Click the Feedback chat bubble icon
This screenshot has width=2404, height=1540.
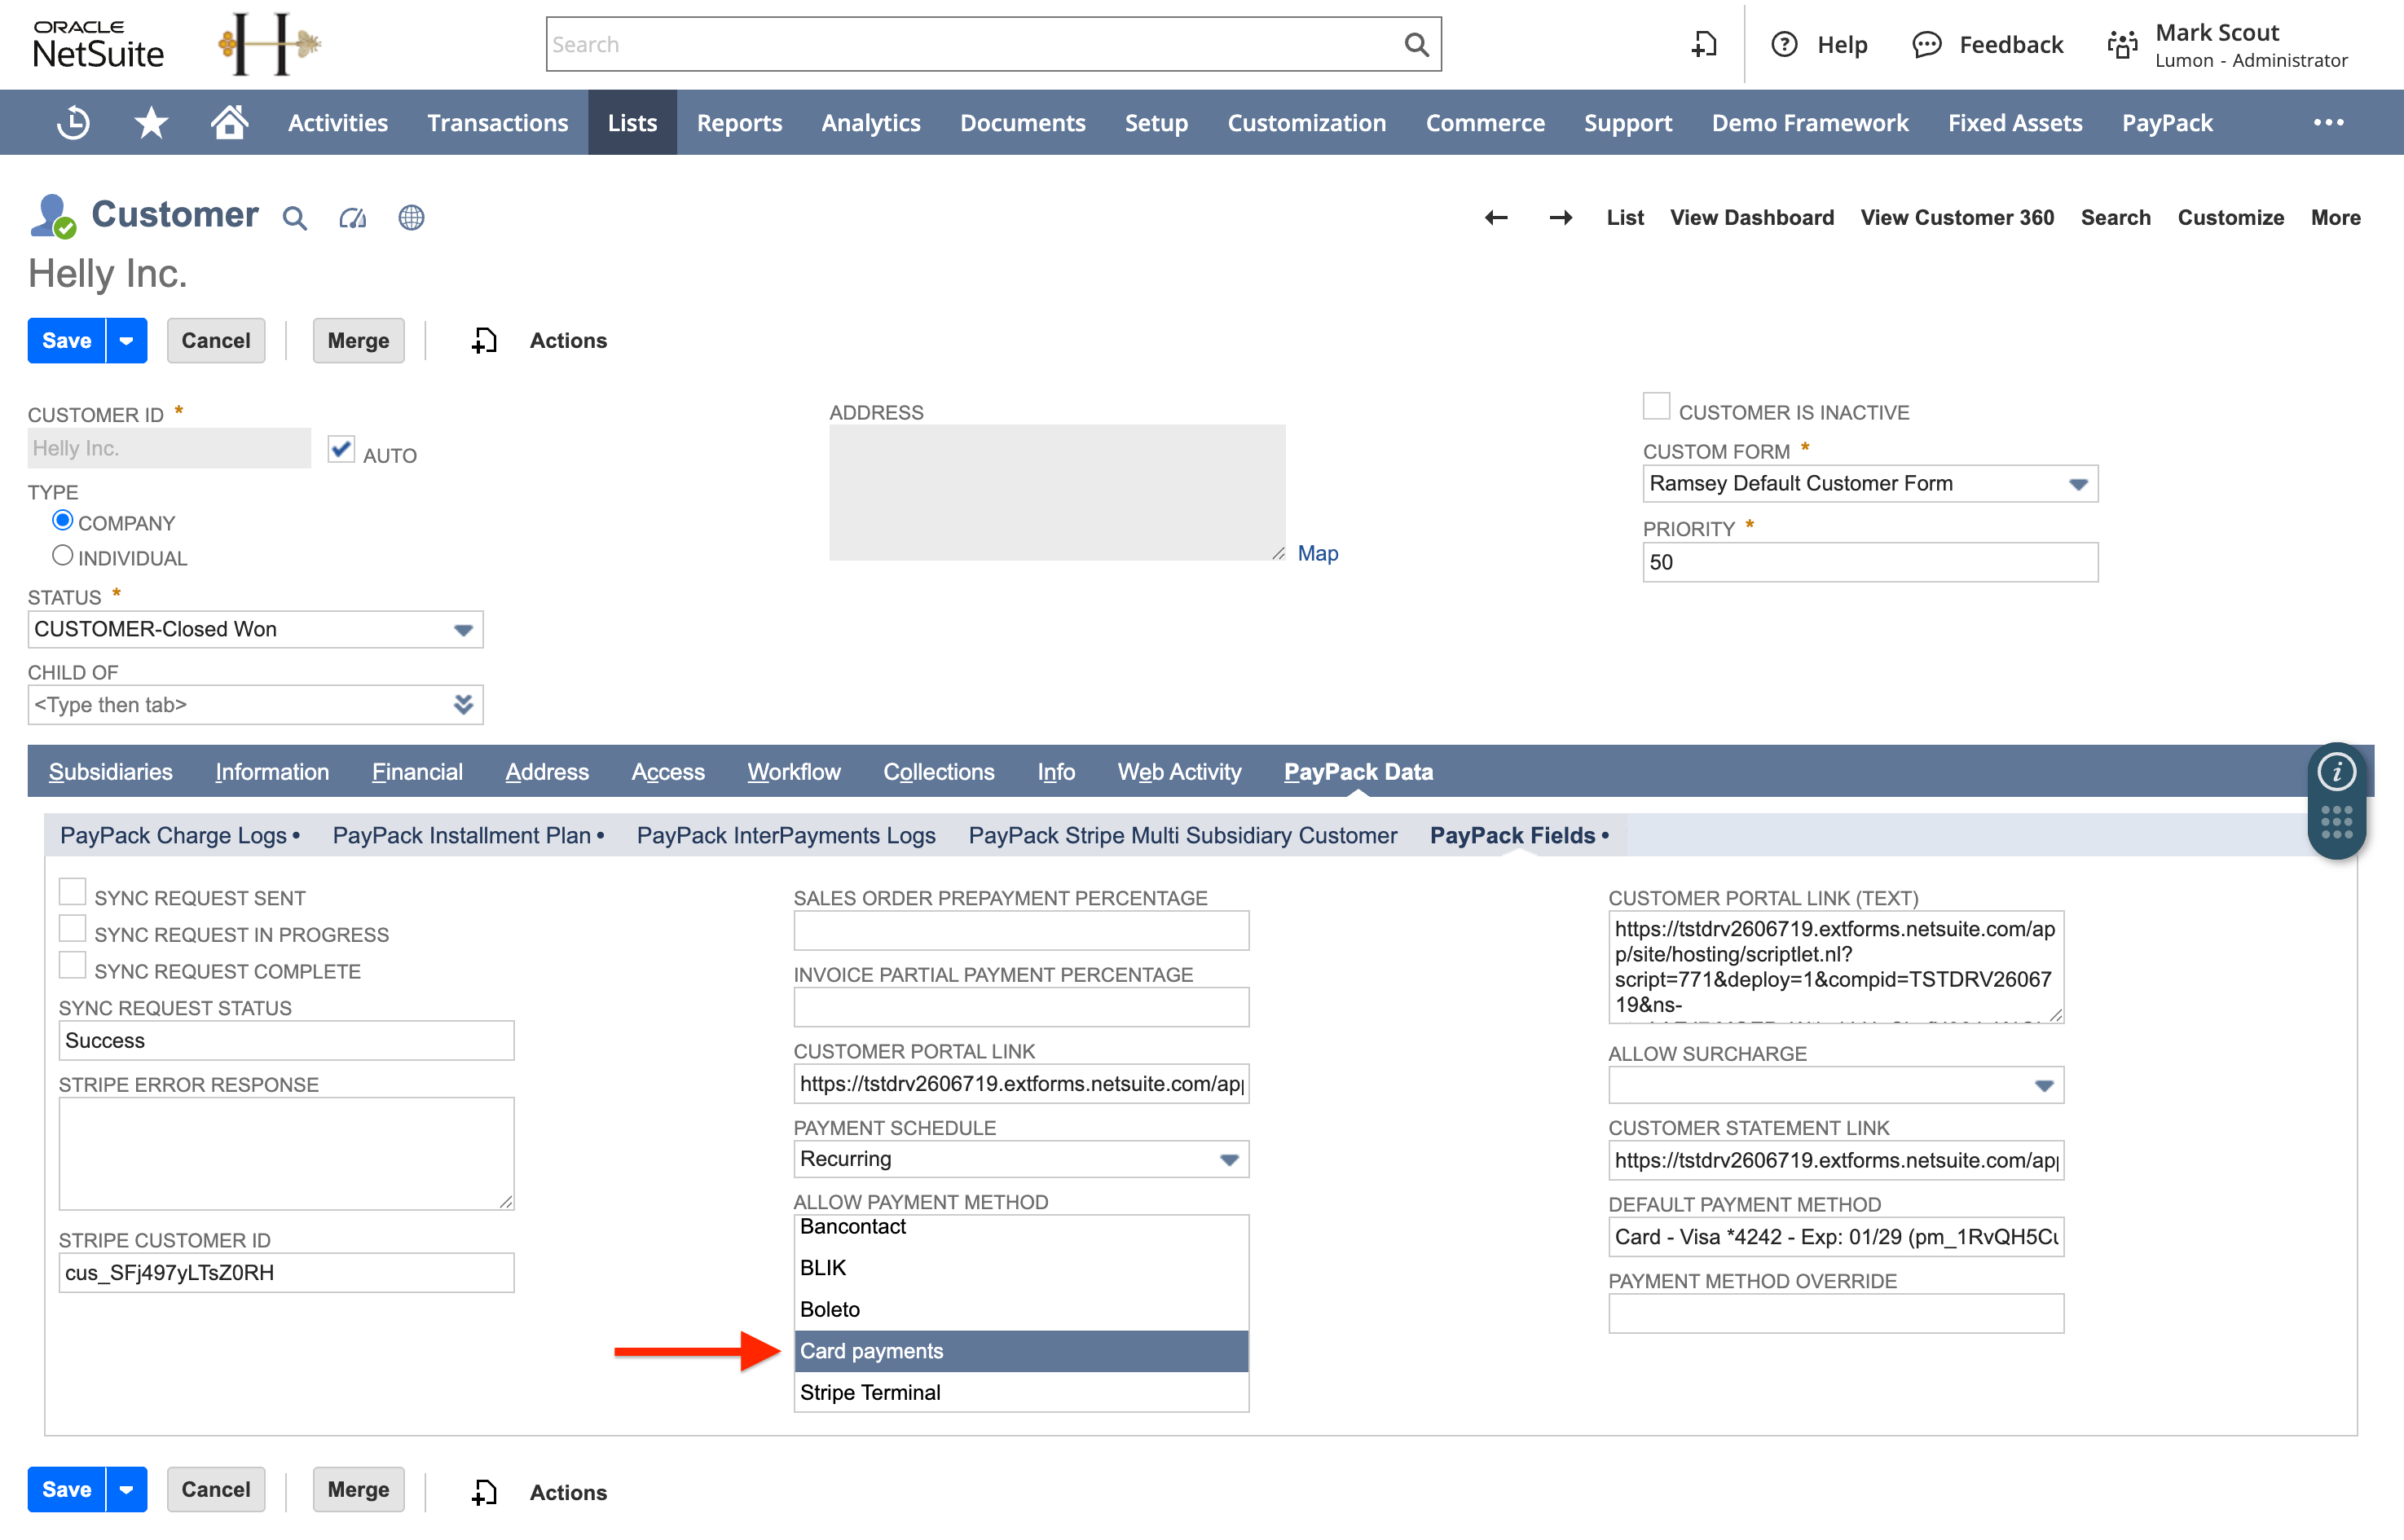click(1927, 44)
